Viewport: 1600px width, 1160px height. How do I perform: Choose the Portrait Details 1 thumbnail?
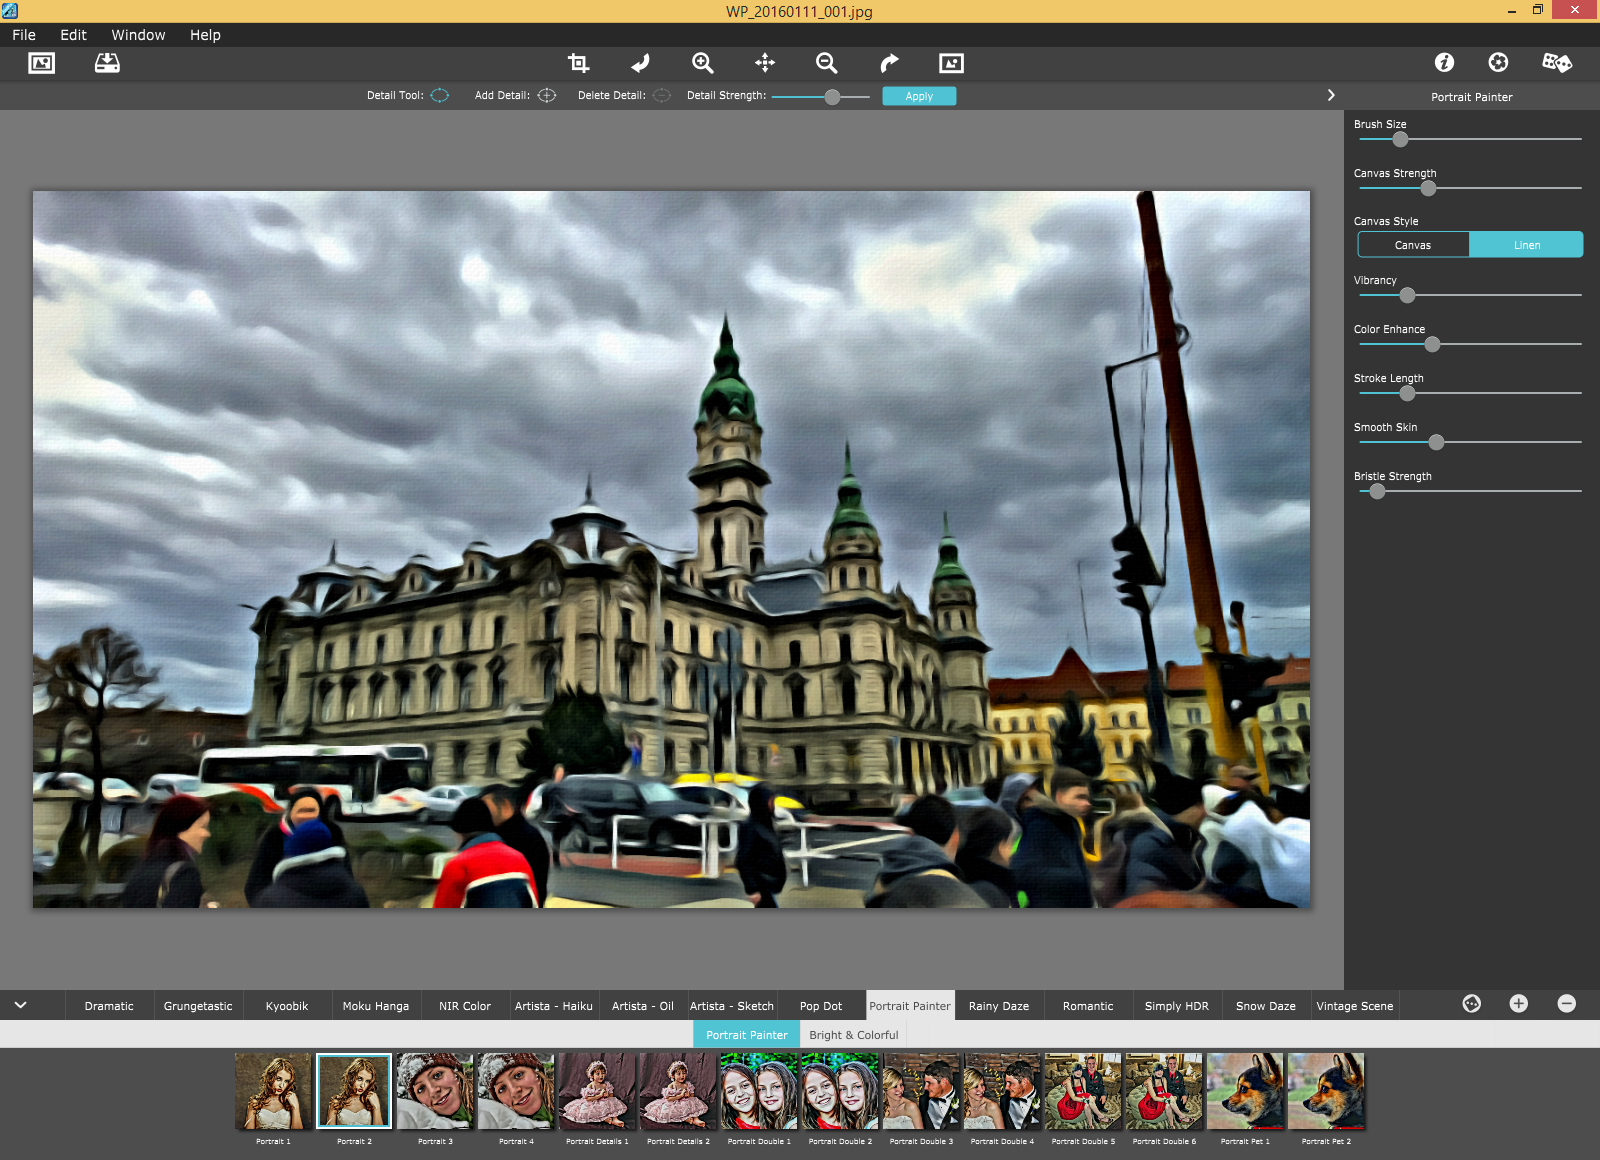click(597, 1091)
